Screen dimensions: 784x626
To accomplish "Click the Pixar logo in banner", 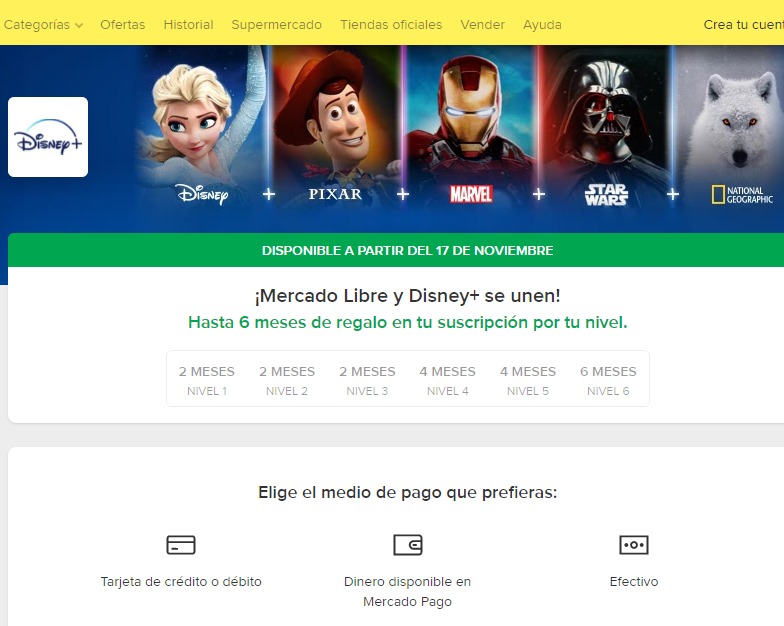I will click(x=335, y=194).
